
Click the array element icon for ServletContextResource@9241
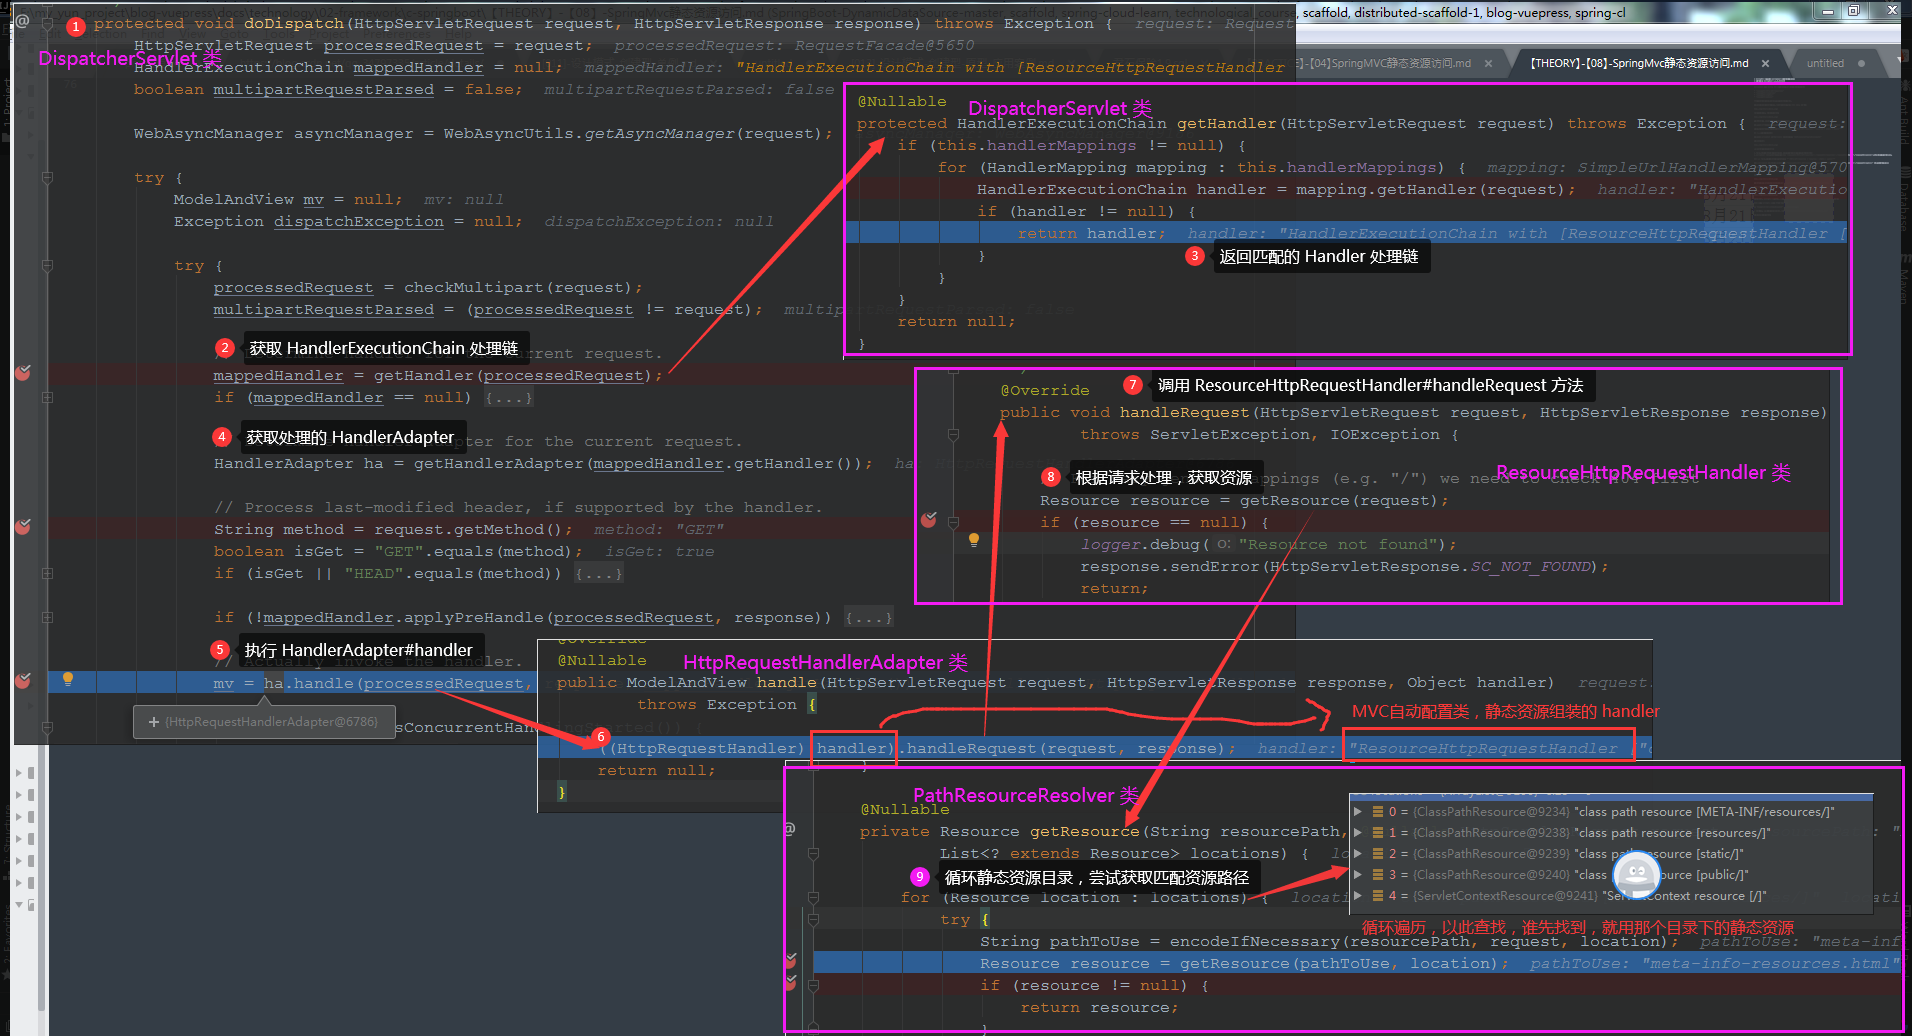1378,896
